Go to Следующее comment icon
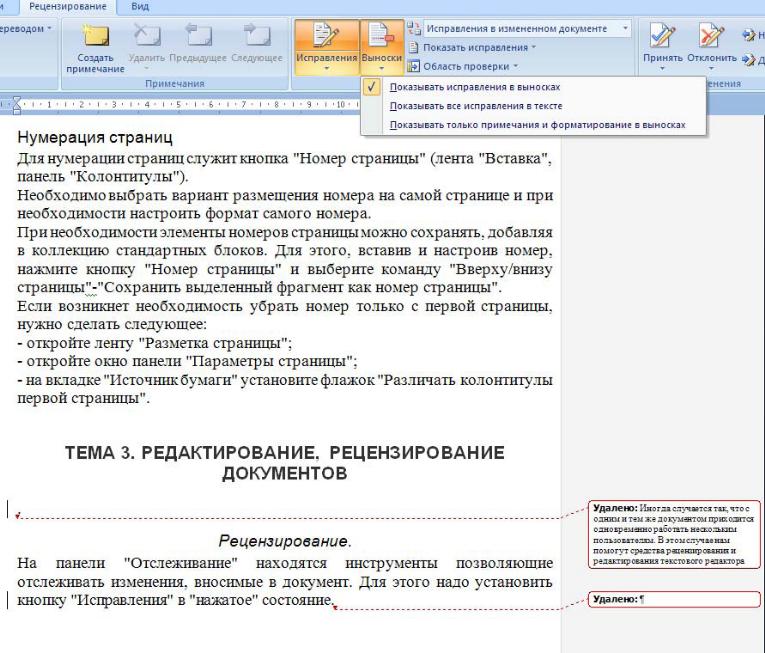The image size is (765, 653). [257, 36]
